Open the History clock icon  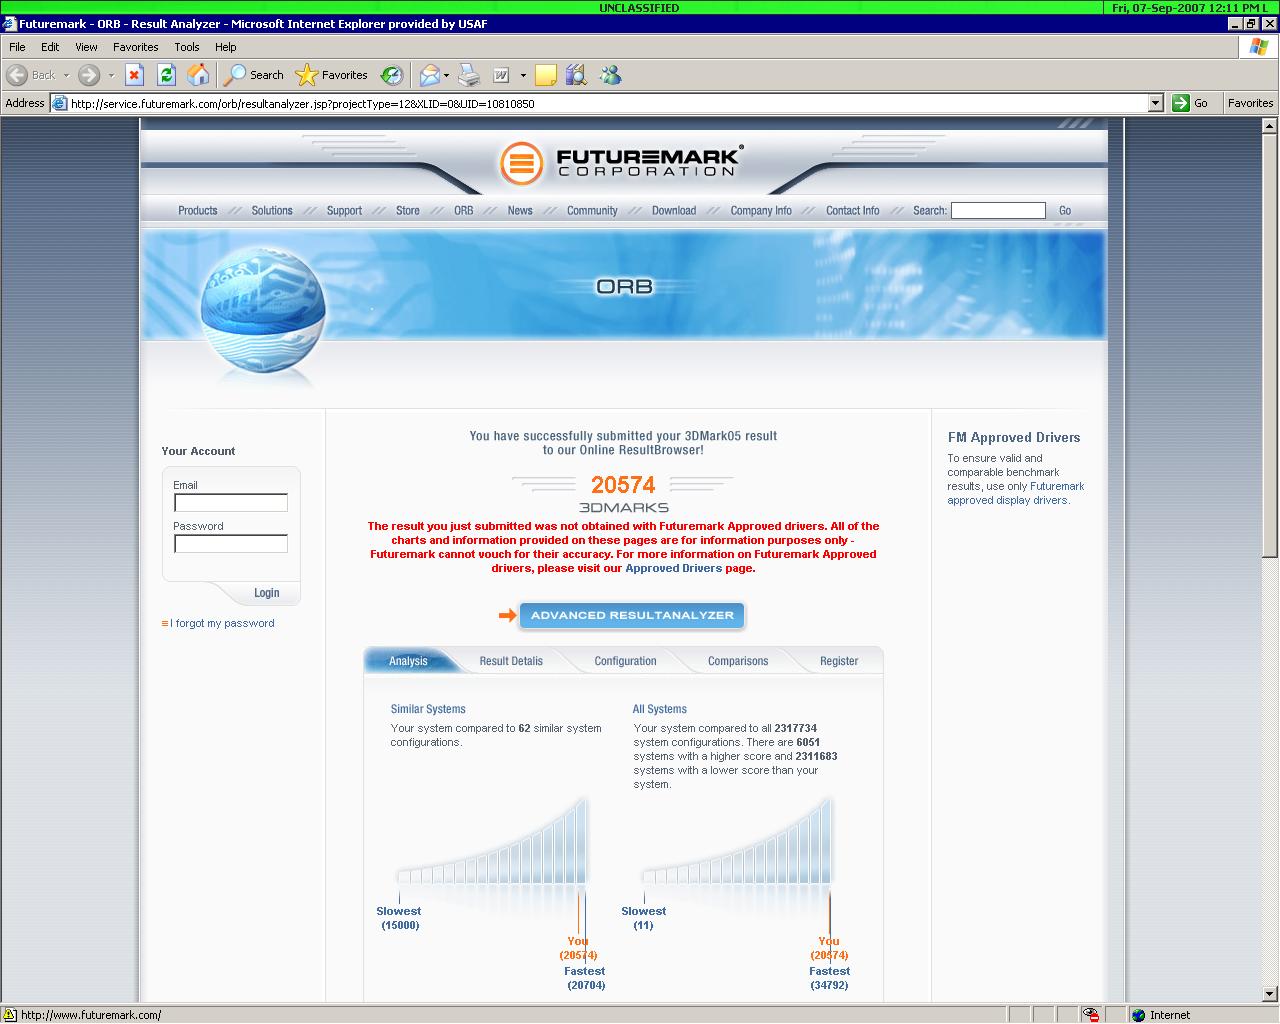pos(392,75)
